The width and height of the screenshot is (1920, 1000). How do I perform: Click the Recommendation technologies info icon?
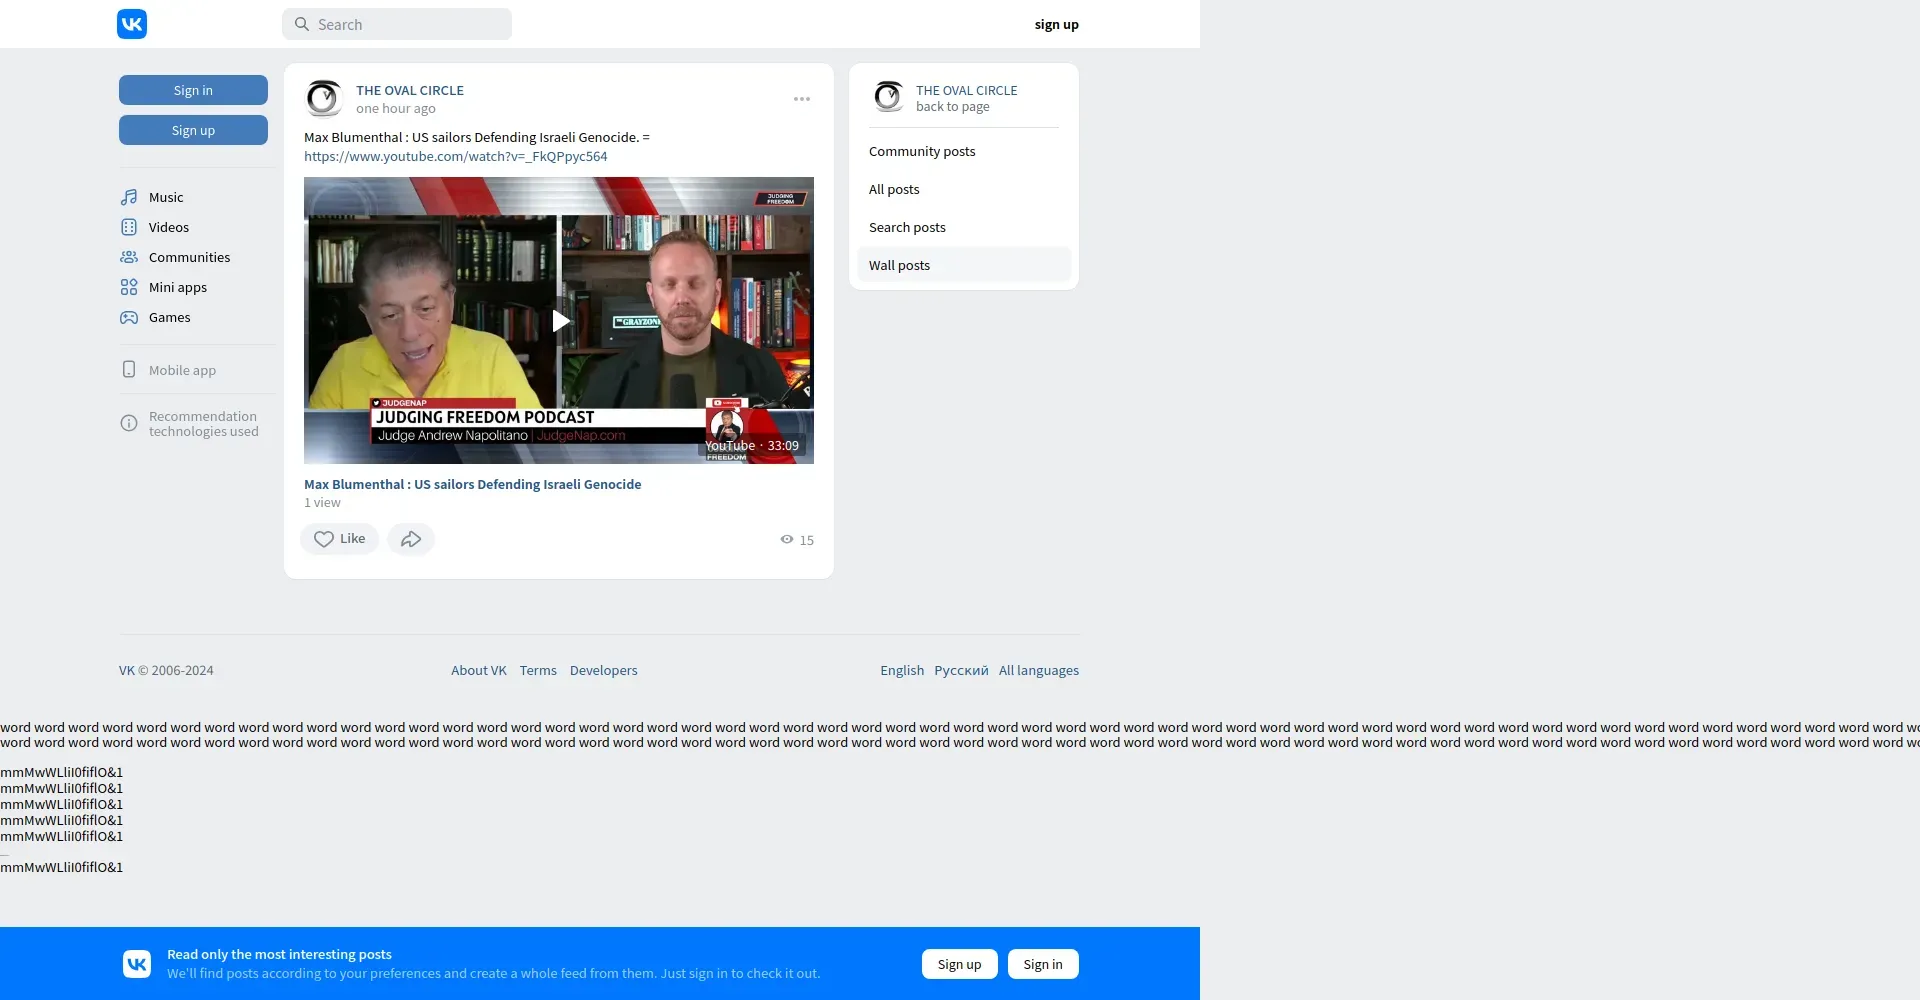129,423
